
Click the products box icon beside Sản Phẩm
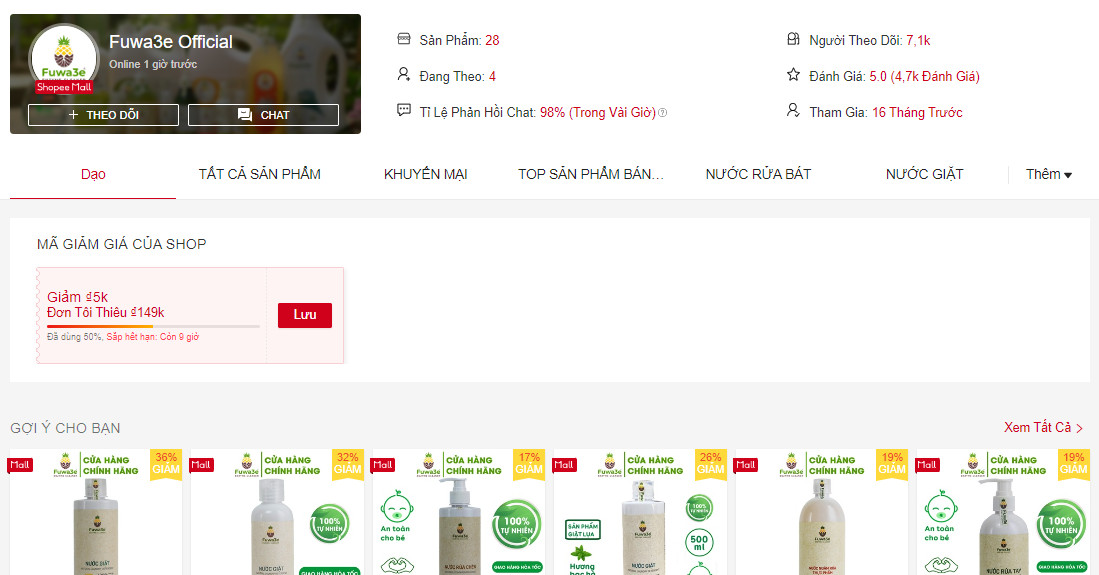[x=404, y=39]
